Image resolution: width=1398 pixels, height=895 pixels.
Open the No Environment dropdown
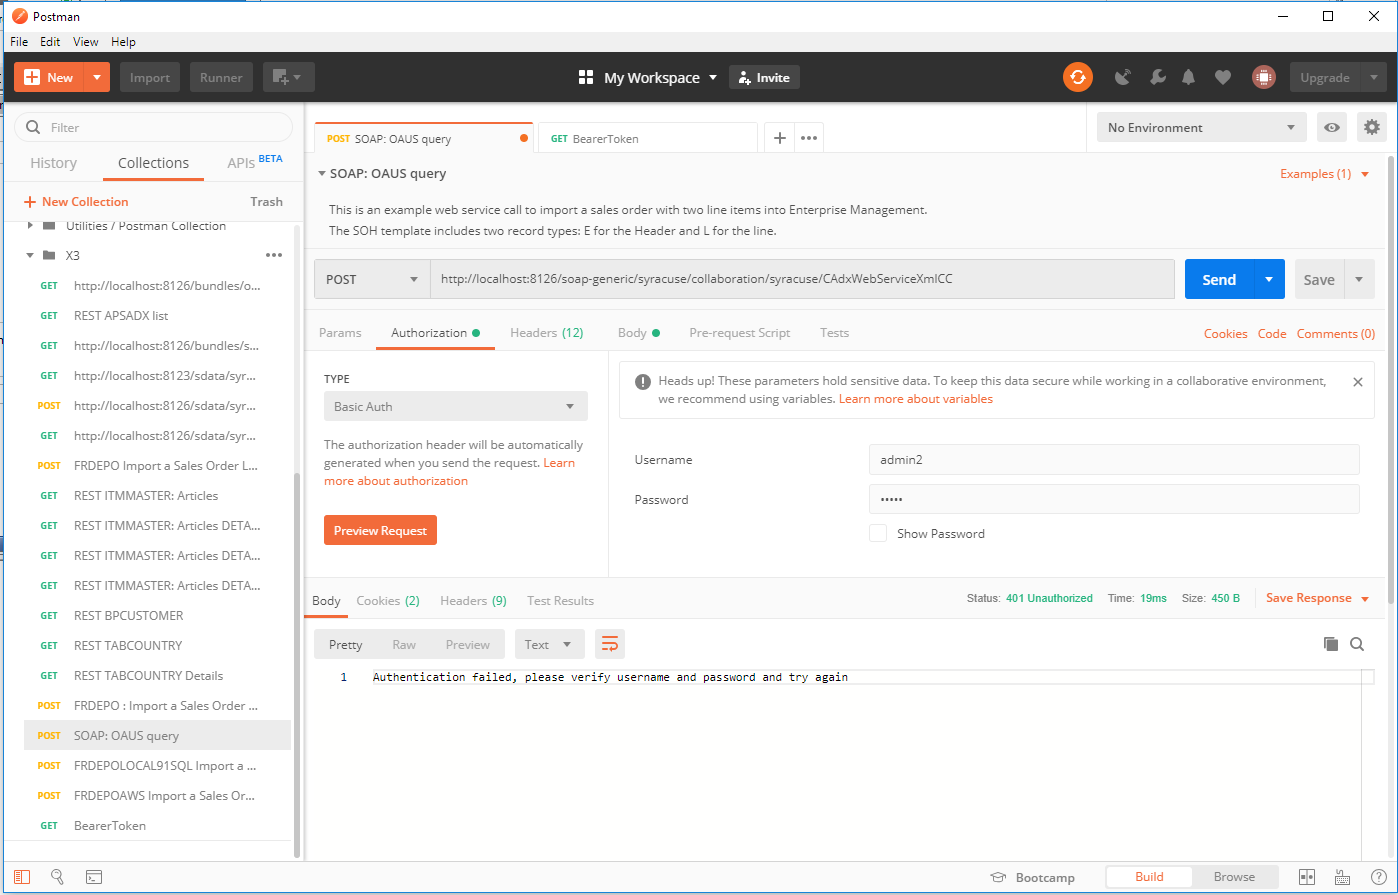click(x=1201, y=127)
